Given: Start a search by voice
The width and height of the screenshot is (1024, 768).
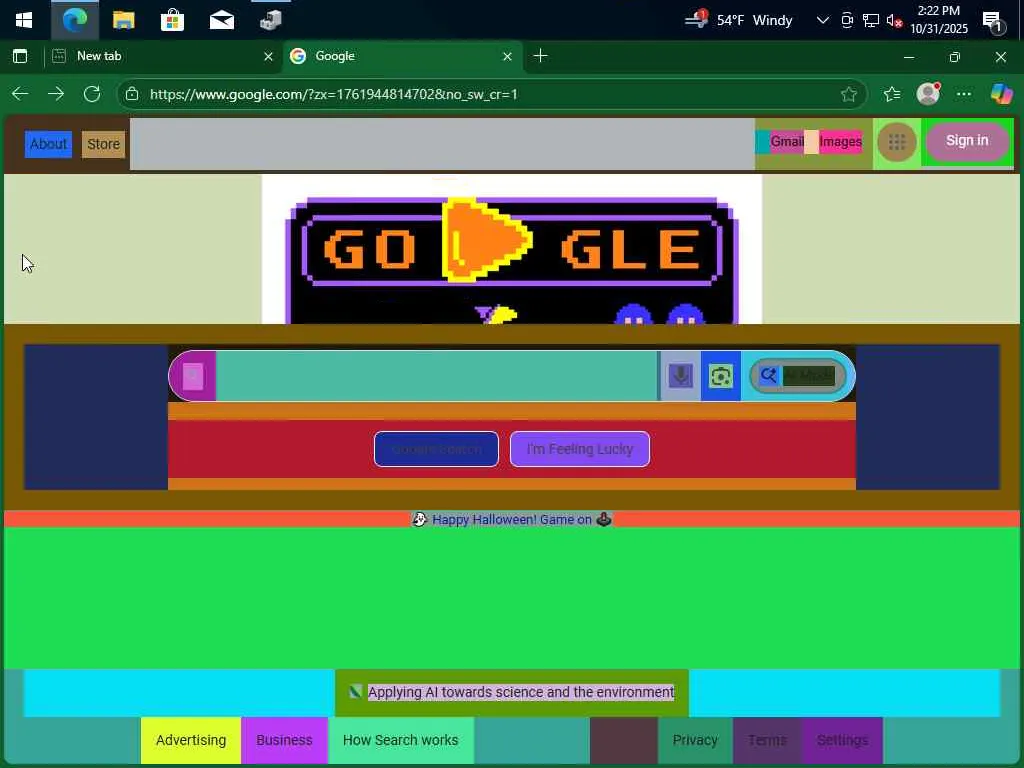Looking at the screenshot, I should click(680, 376).
